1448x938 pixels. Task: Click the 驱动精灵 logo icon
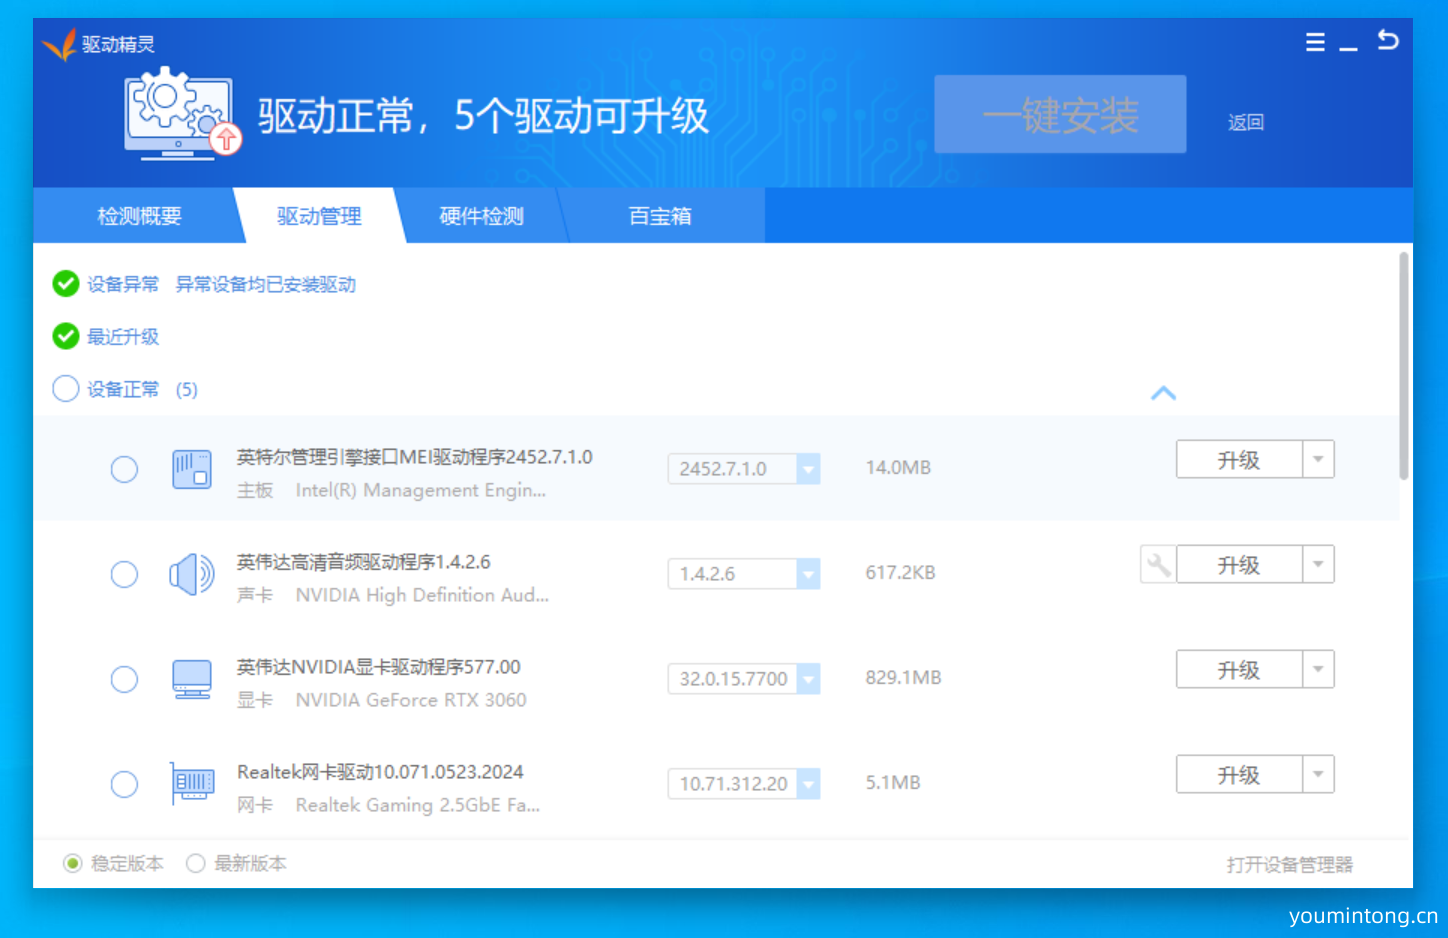(x=59, y=44)
